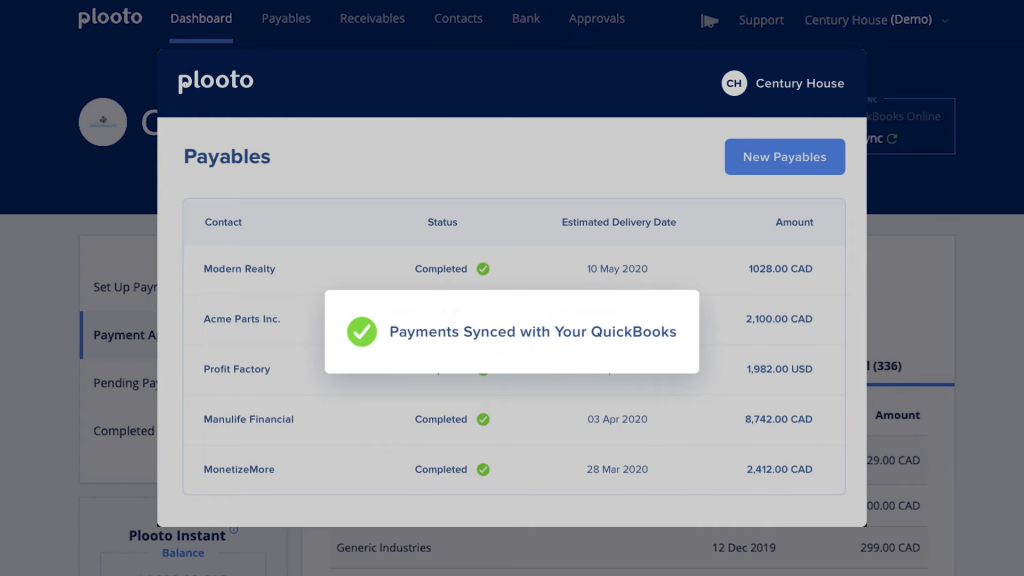The width and height of the screenshot is (1024, 576).
Task: Click the QuickBooks sync refresh icon
Action: (892, 138)
